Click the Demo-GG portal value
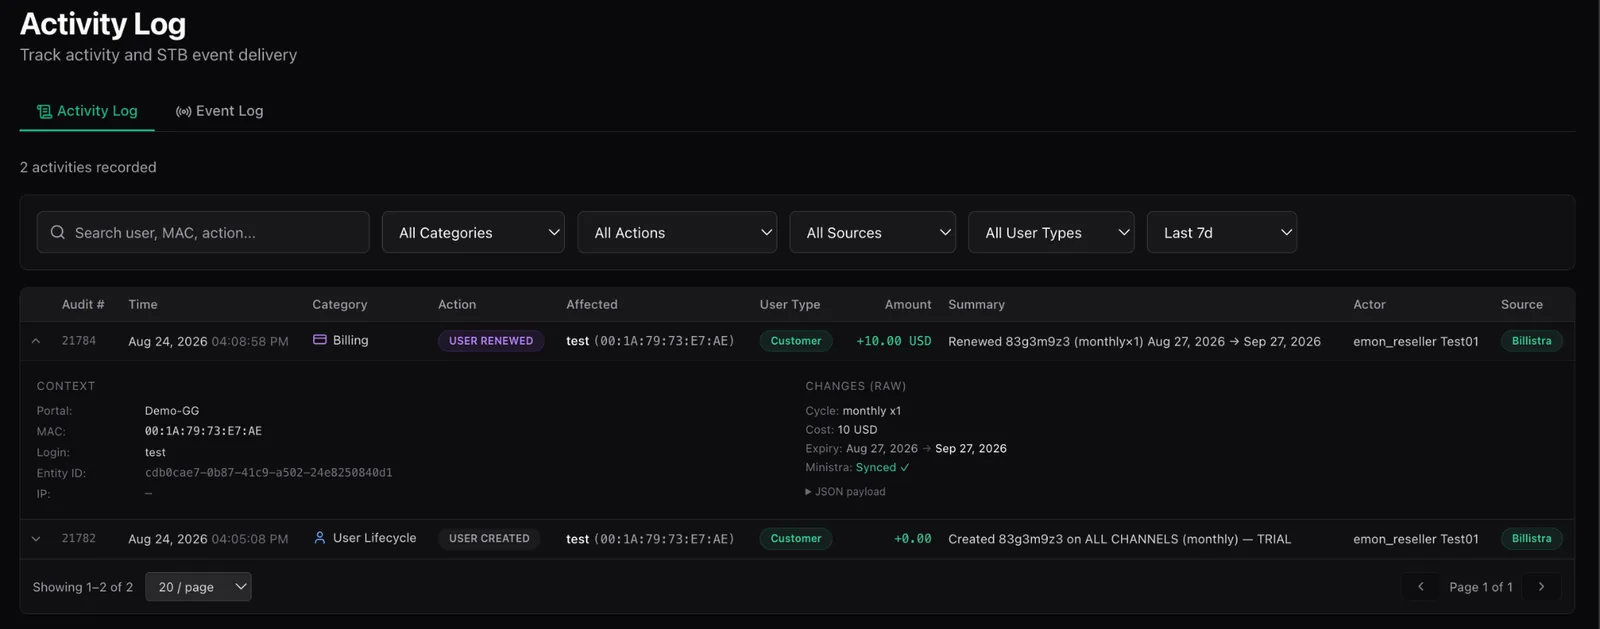The image size is (1600, 629). (x=172, y=411)
